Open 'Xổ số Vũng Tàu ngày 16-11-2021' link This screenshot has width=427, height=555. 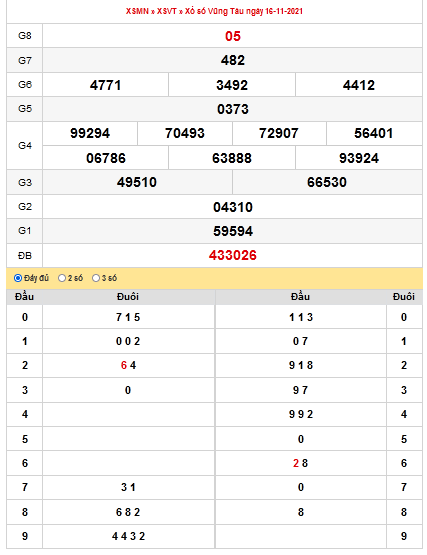pos(244,11)
